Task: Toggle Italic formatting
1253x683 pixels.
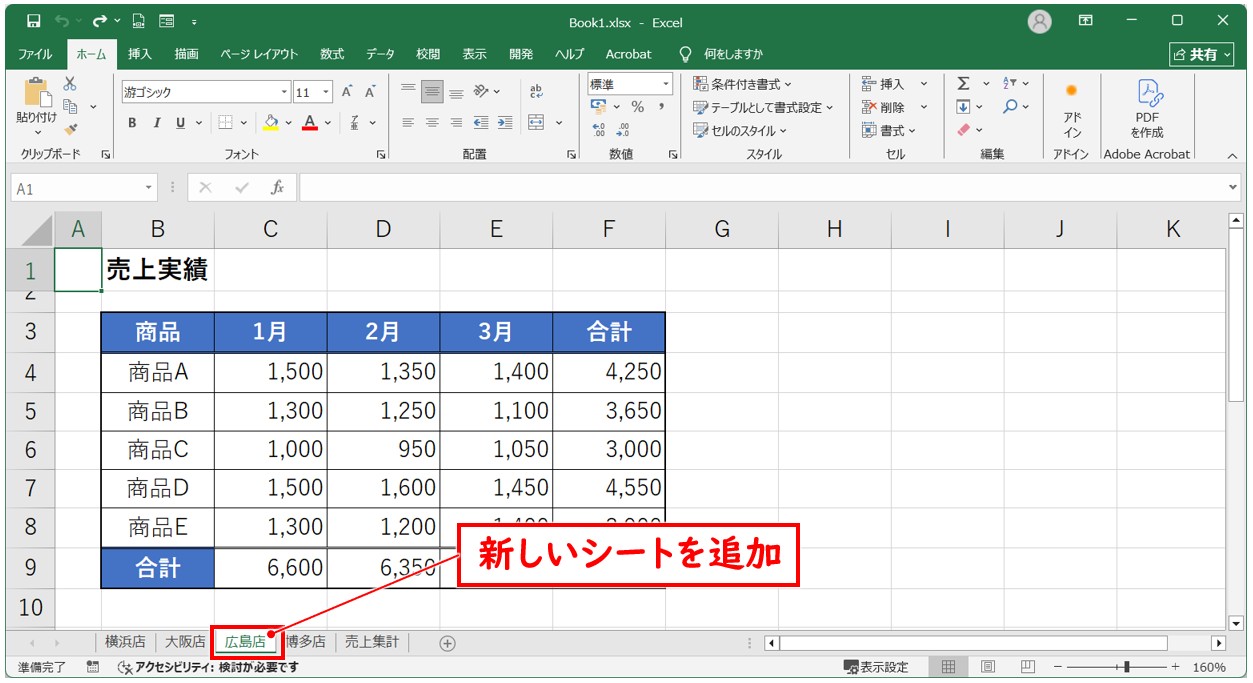Action: coord(156,123)
